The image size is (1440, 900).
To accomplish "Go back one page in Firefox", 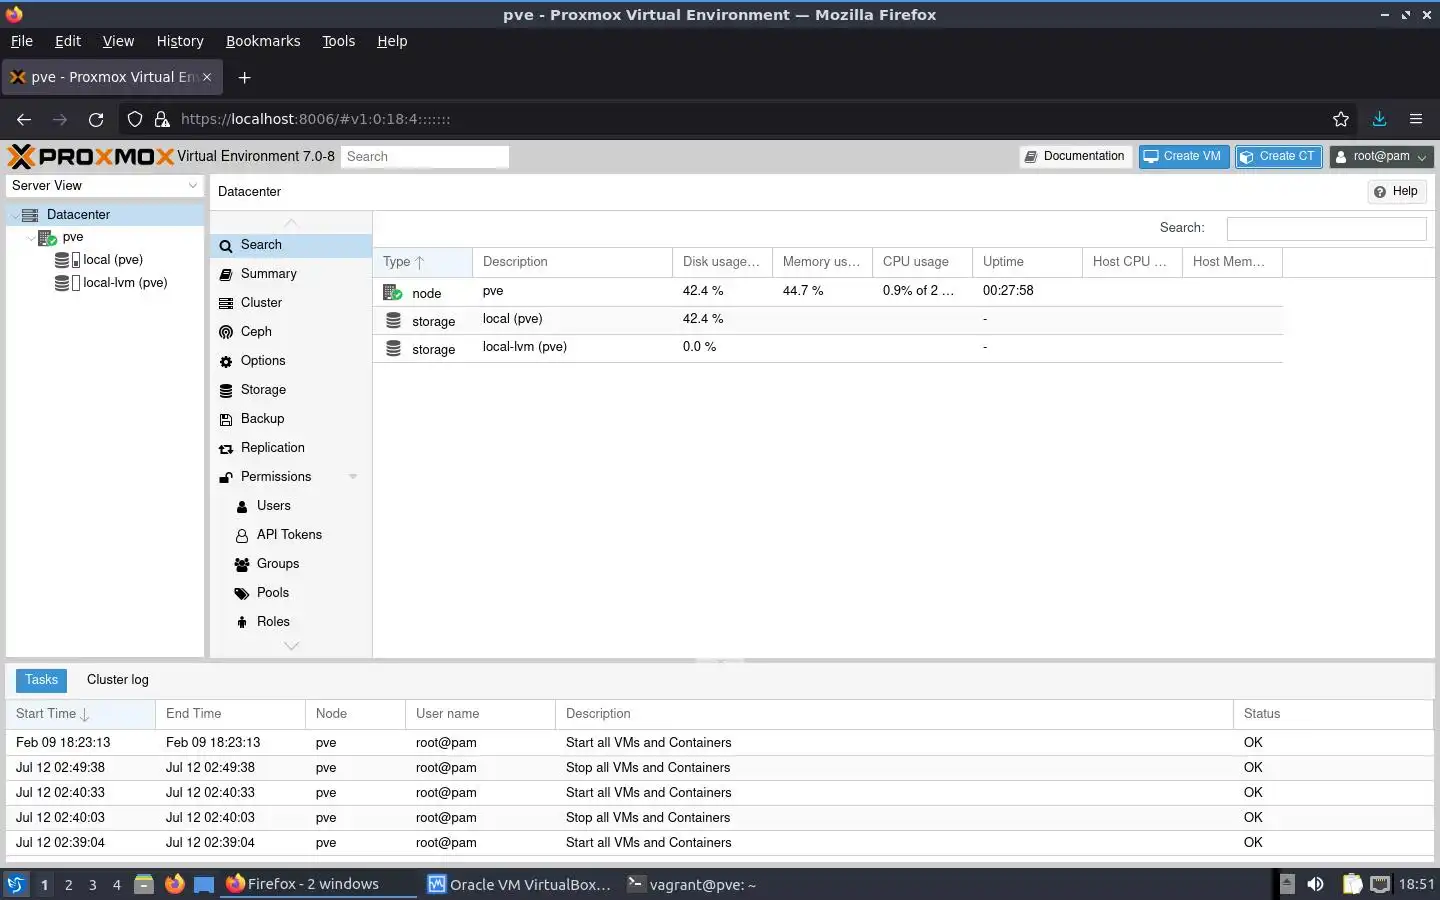I will click(x=24, y=119).
